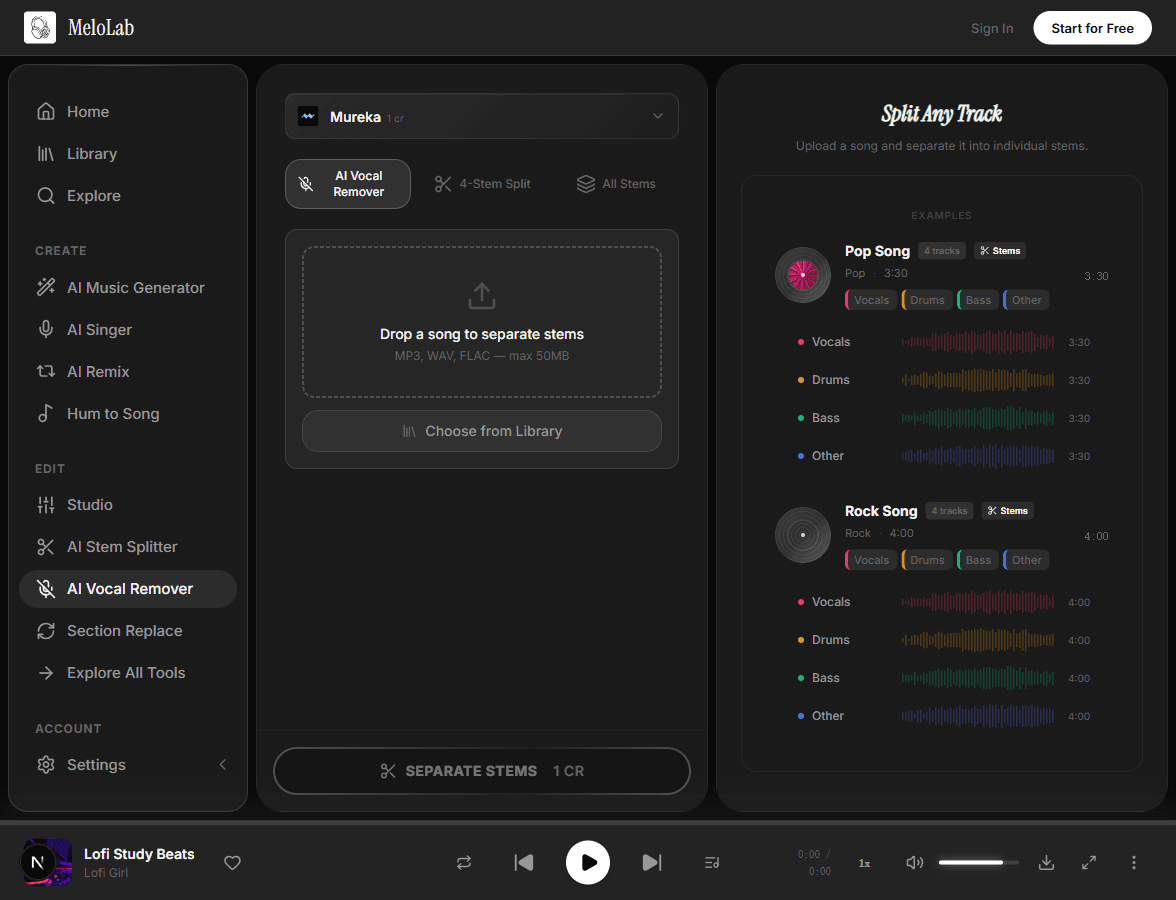
Task: Click the Rock Song vinyl thumbnail
Action: (802, 535)
